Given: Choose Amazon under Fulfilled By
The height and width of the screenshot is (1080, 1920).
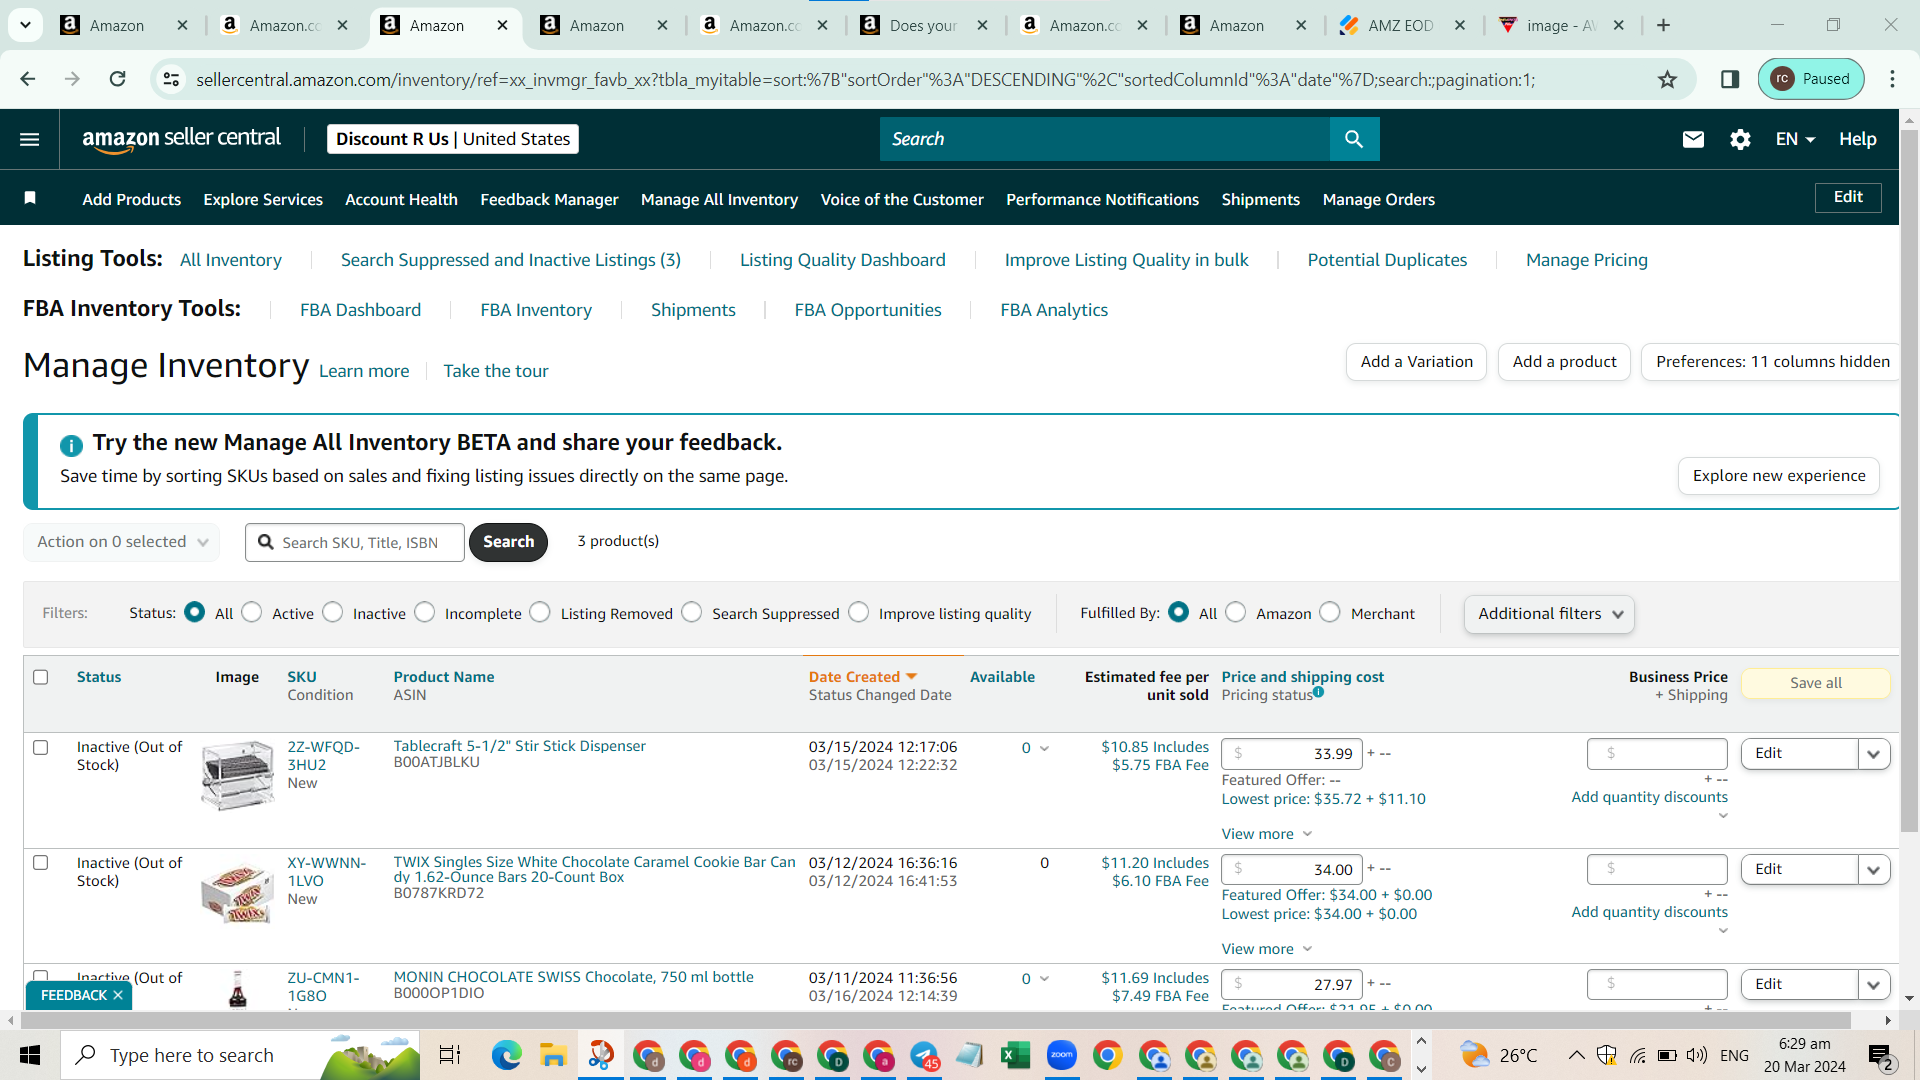Looking at the screenshot, I should 1236,612.
